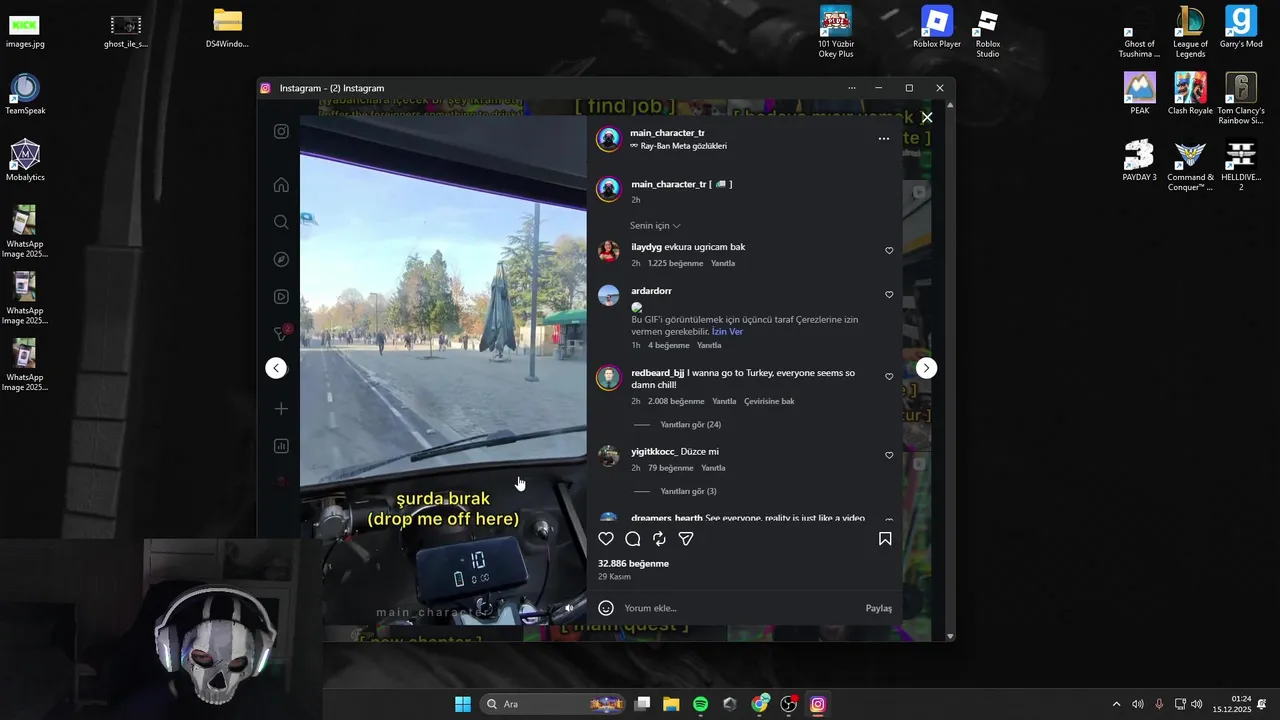Image resolution: width=1280 pixels, height=720 pixels.
Task: Open Google Chrome from the taskbar
Action: coord(760,704)
